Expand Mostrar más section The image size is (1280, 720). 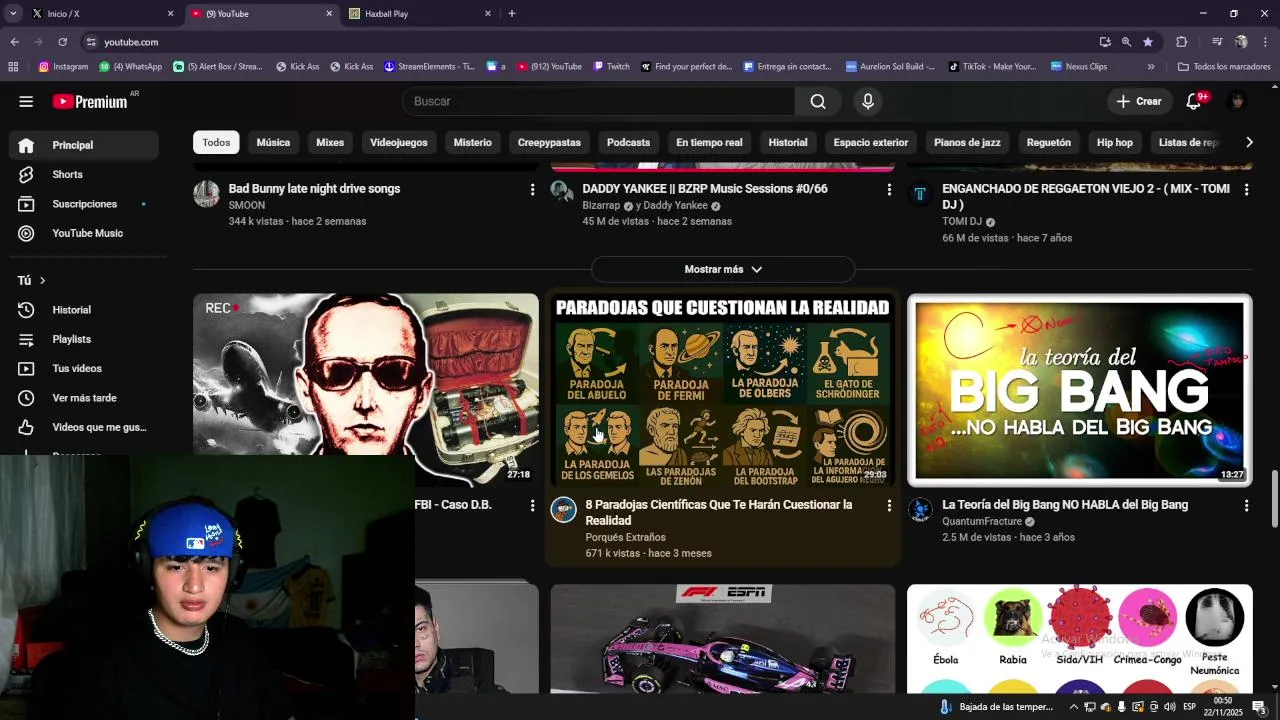coord(723,269)
